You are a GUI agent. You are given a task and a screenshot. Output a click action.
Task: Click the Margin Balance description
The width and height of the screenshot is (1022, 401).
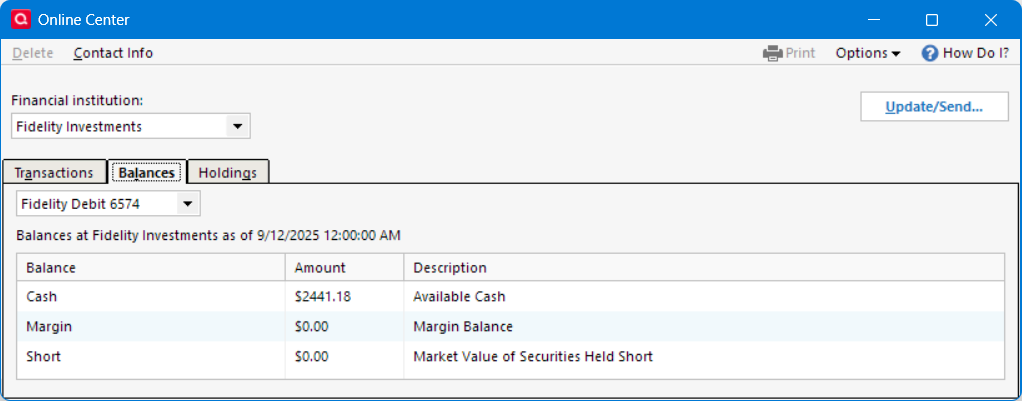click(x=463, y=327)
